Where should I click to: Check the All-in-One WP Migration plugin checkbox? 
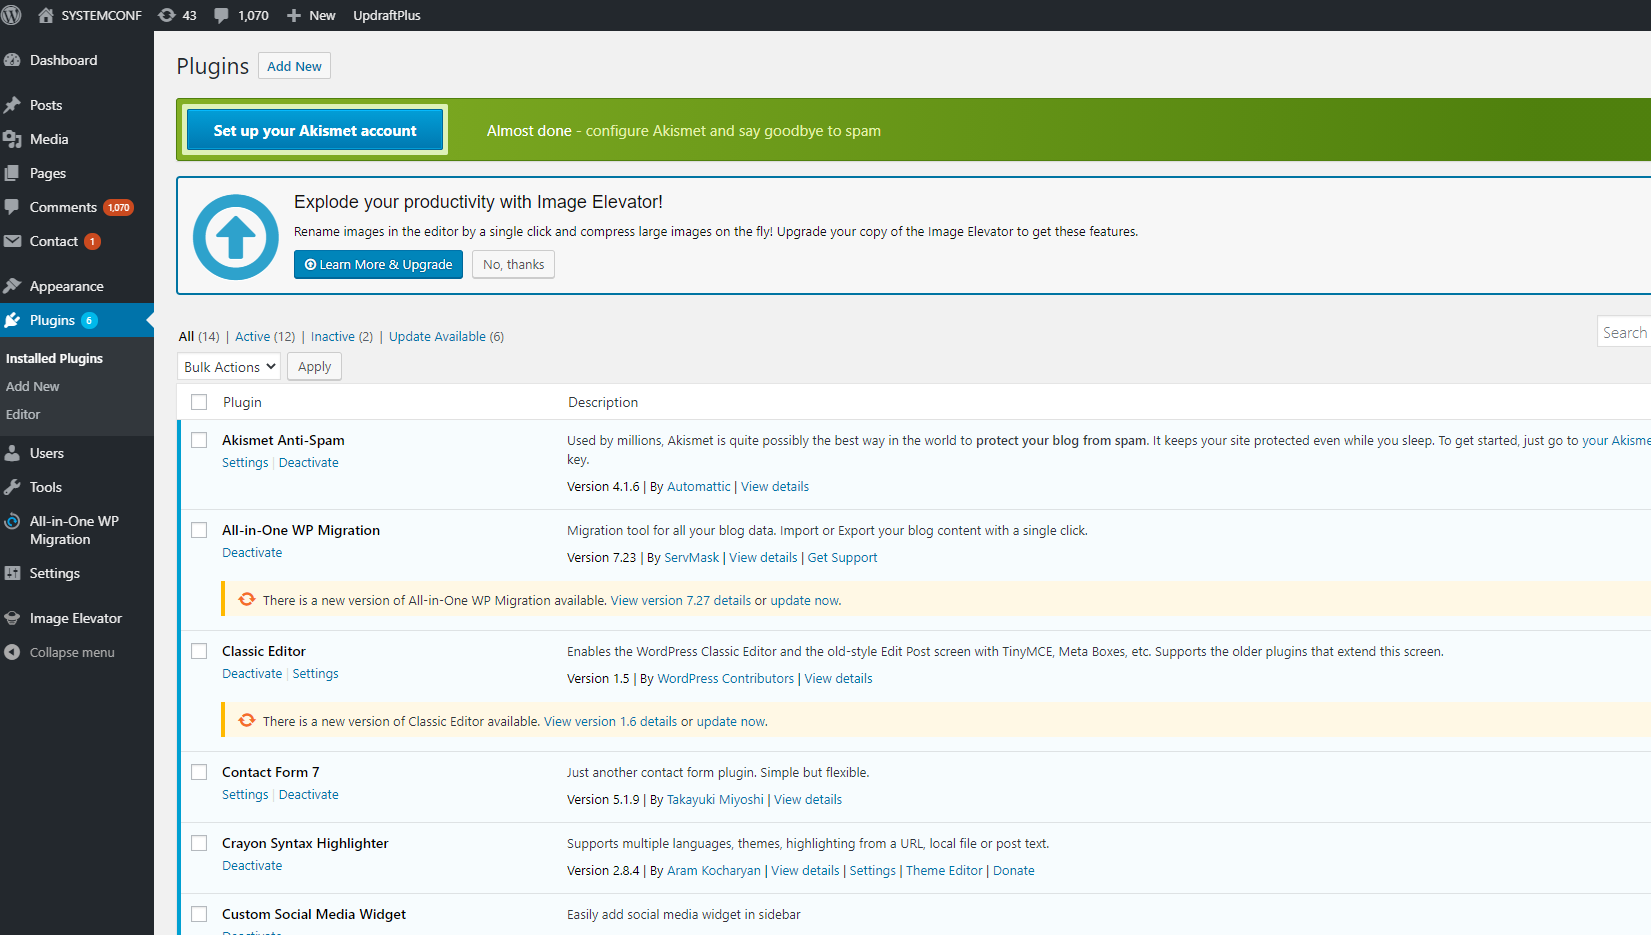199,530
